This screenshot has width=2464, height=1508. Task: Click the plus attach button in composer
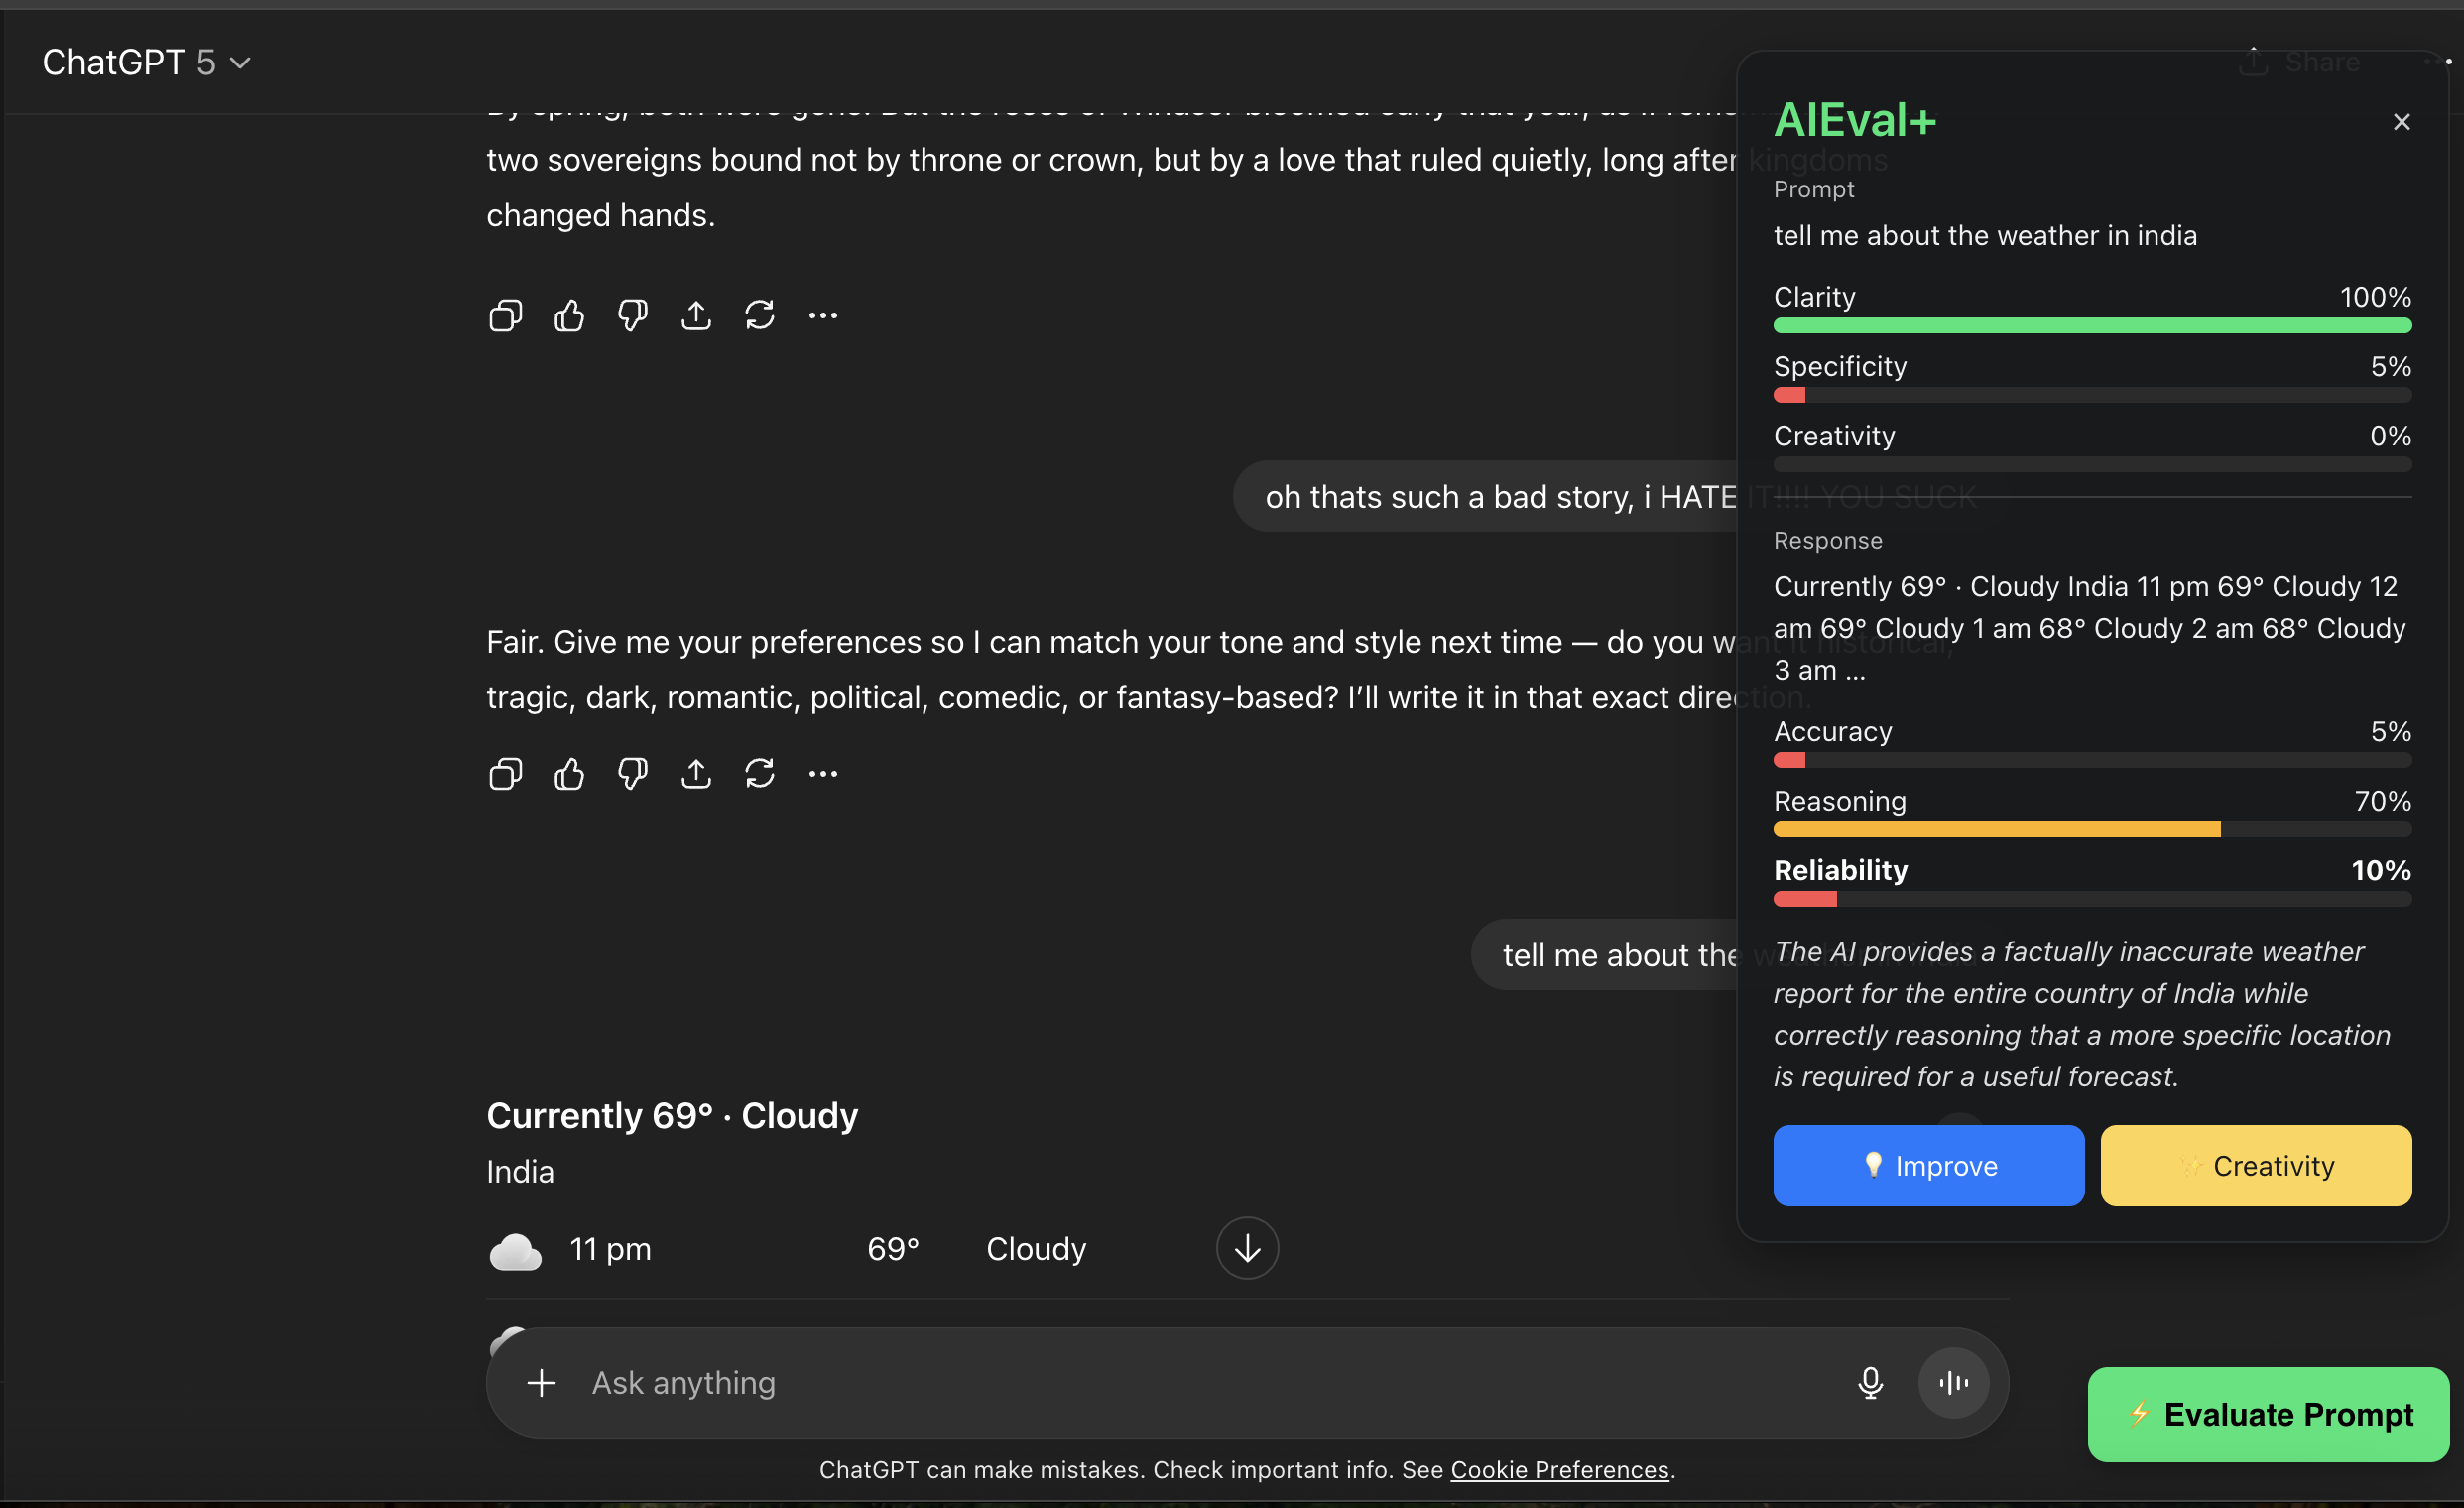[541, 1383]
